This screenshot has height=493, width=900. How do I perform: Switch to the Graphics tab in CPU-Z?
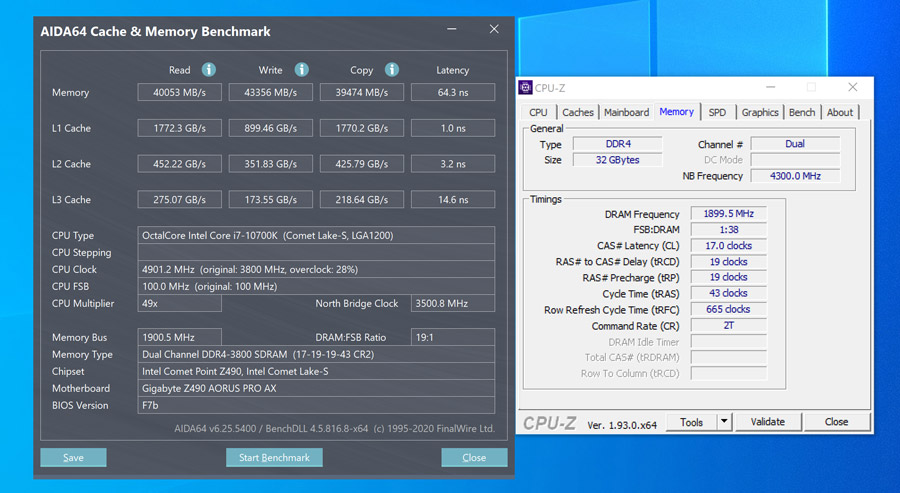tap(760, 112)
